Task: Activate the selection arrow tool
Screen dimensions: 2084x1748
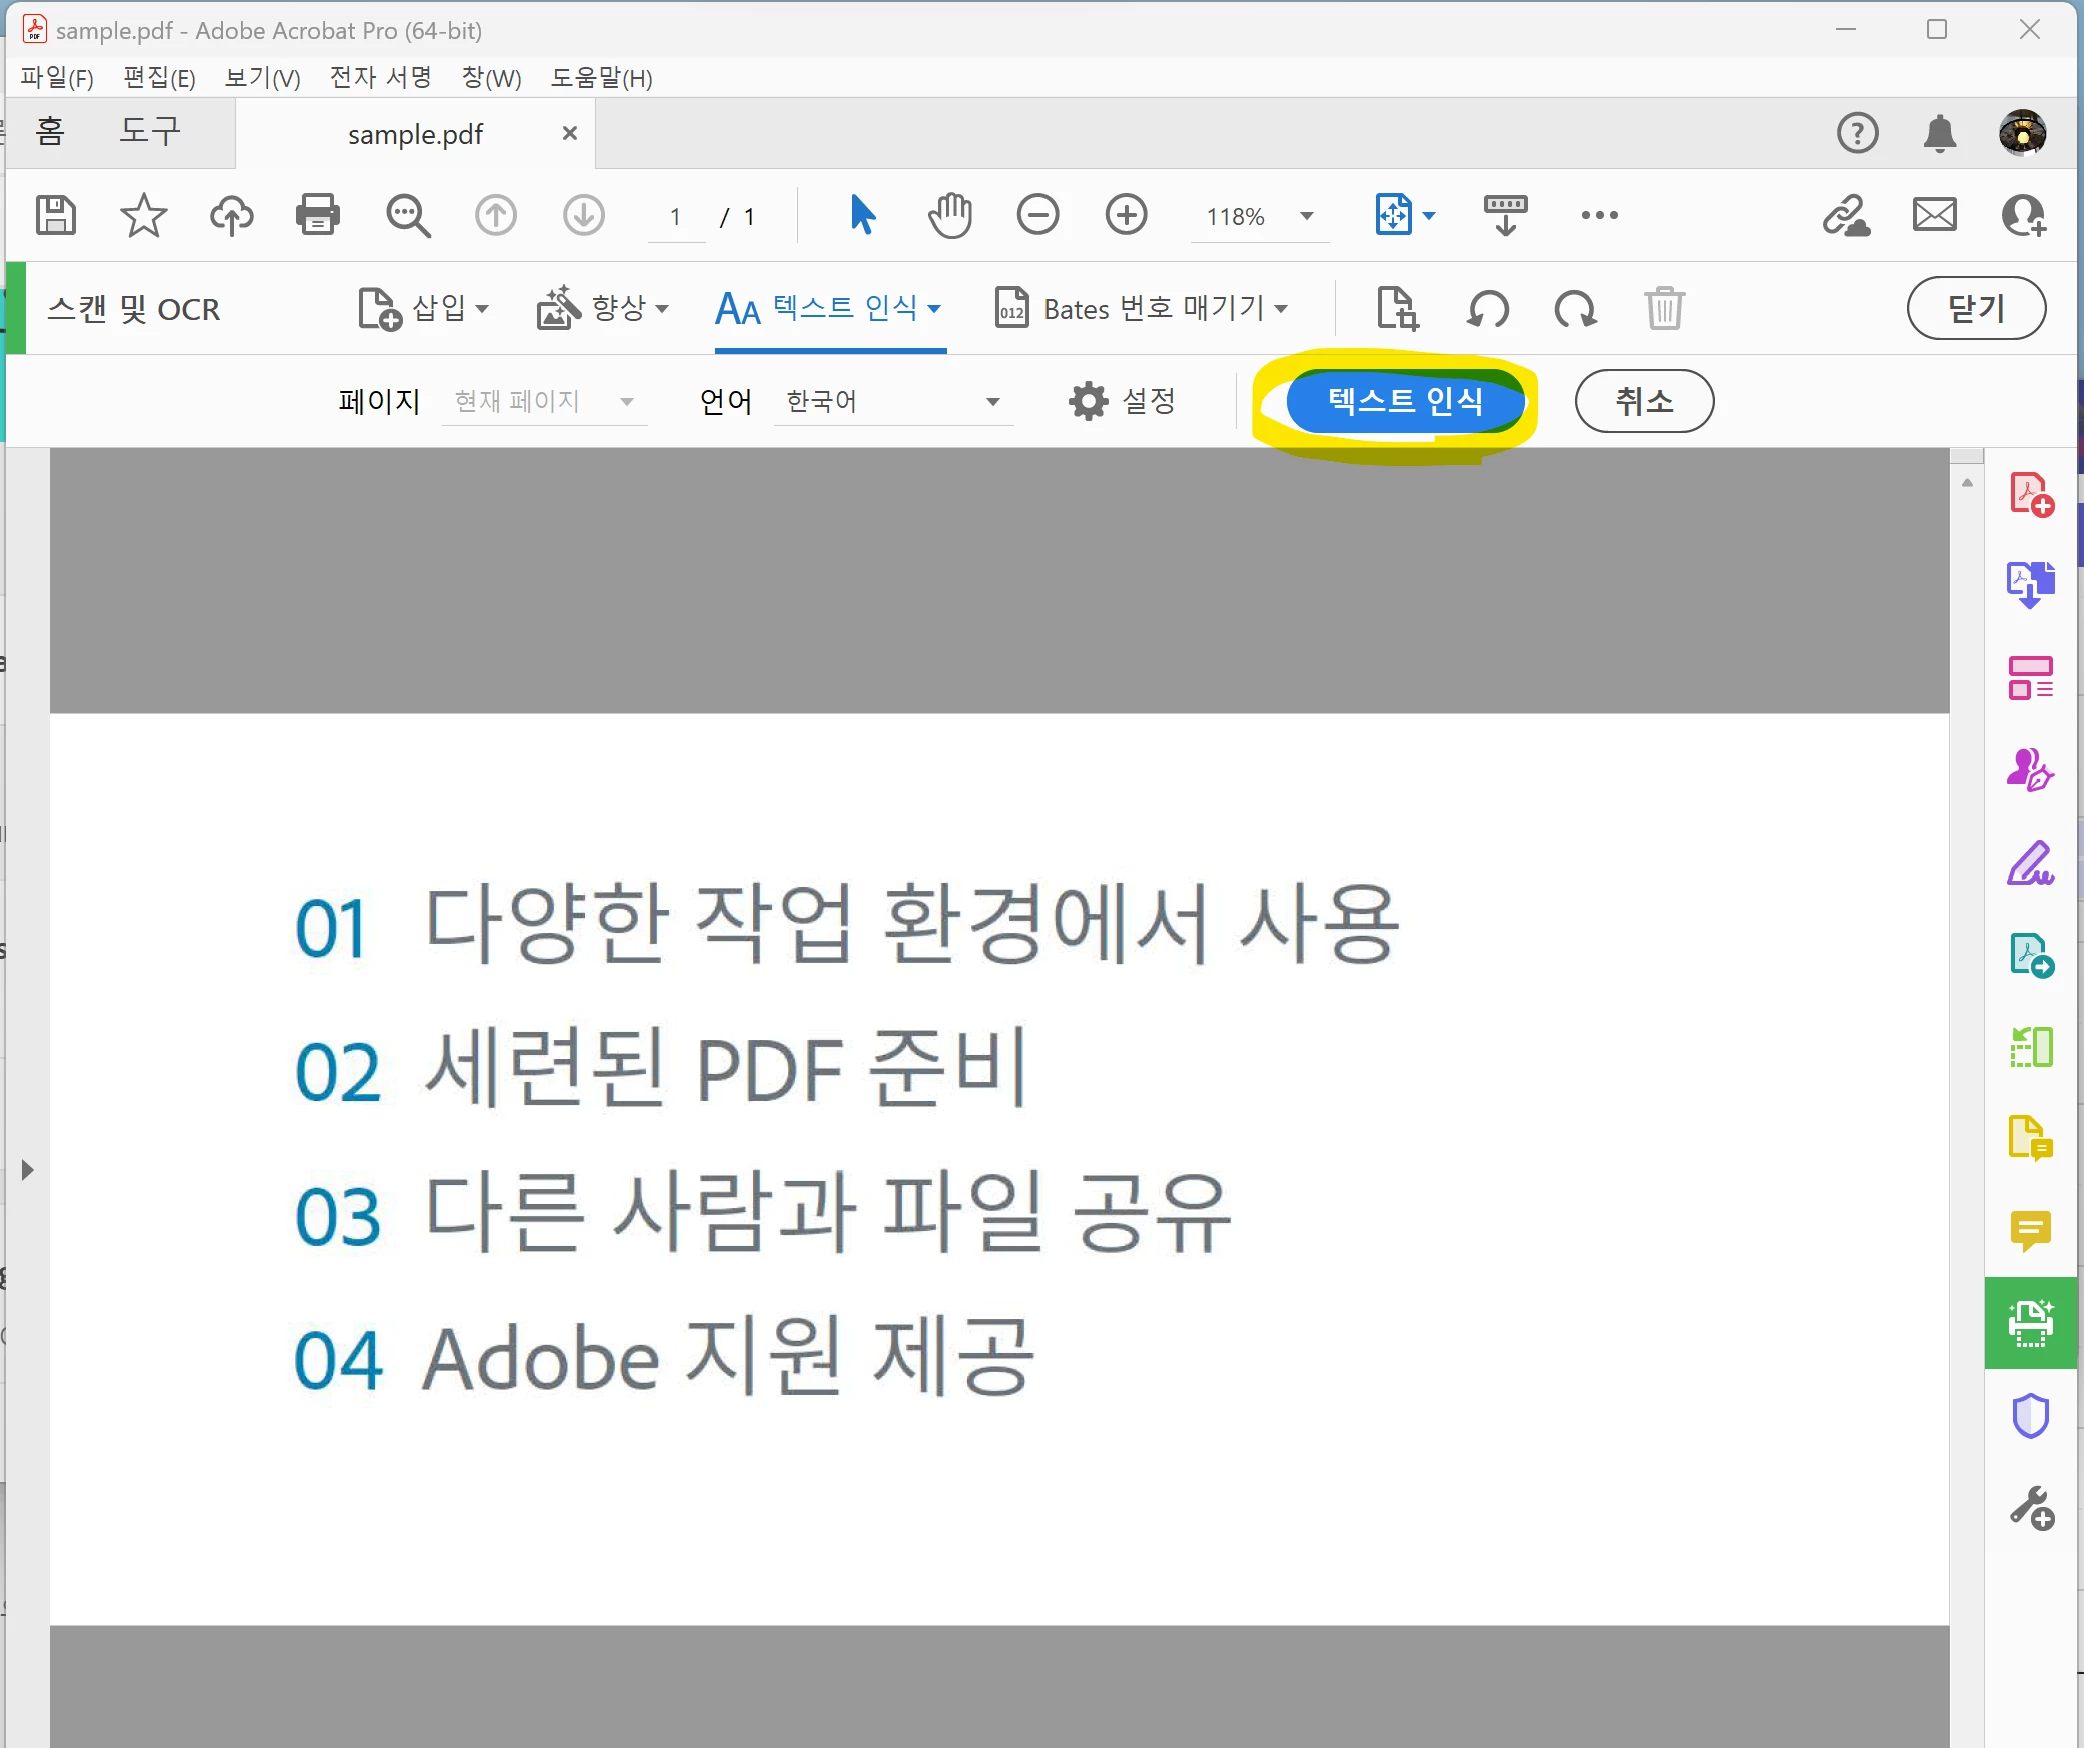Action: pos(862,215)
